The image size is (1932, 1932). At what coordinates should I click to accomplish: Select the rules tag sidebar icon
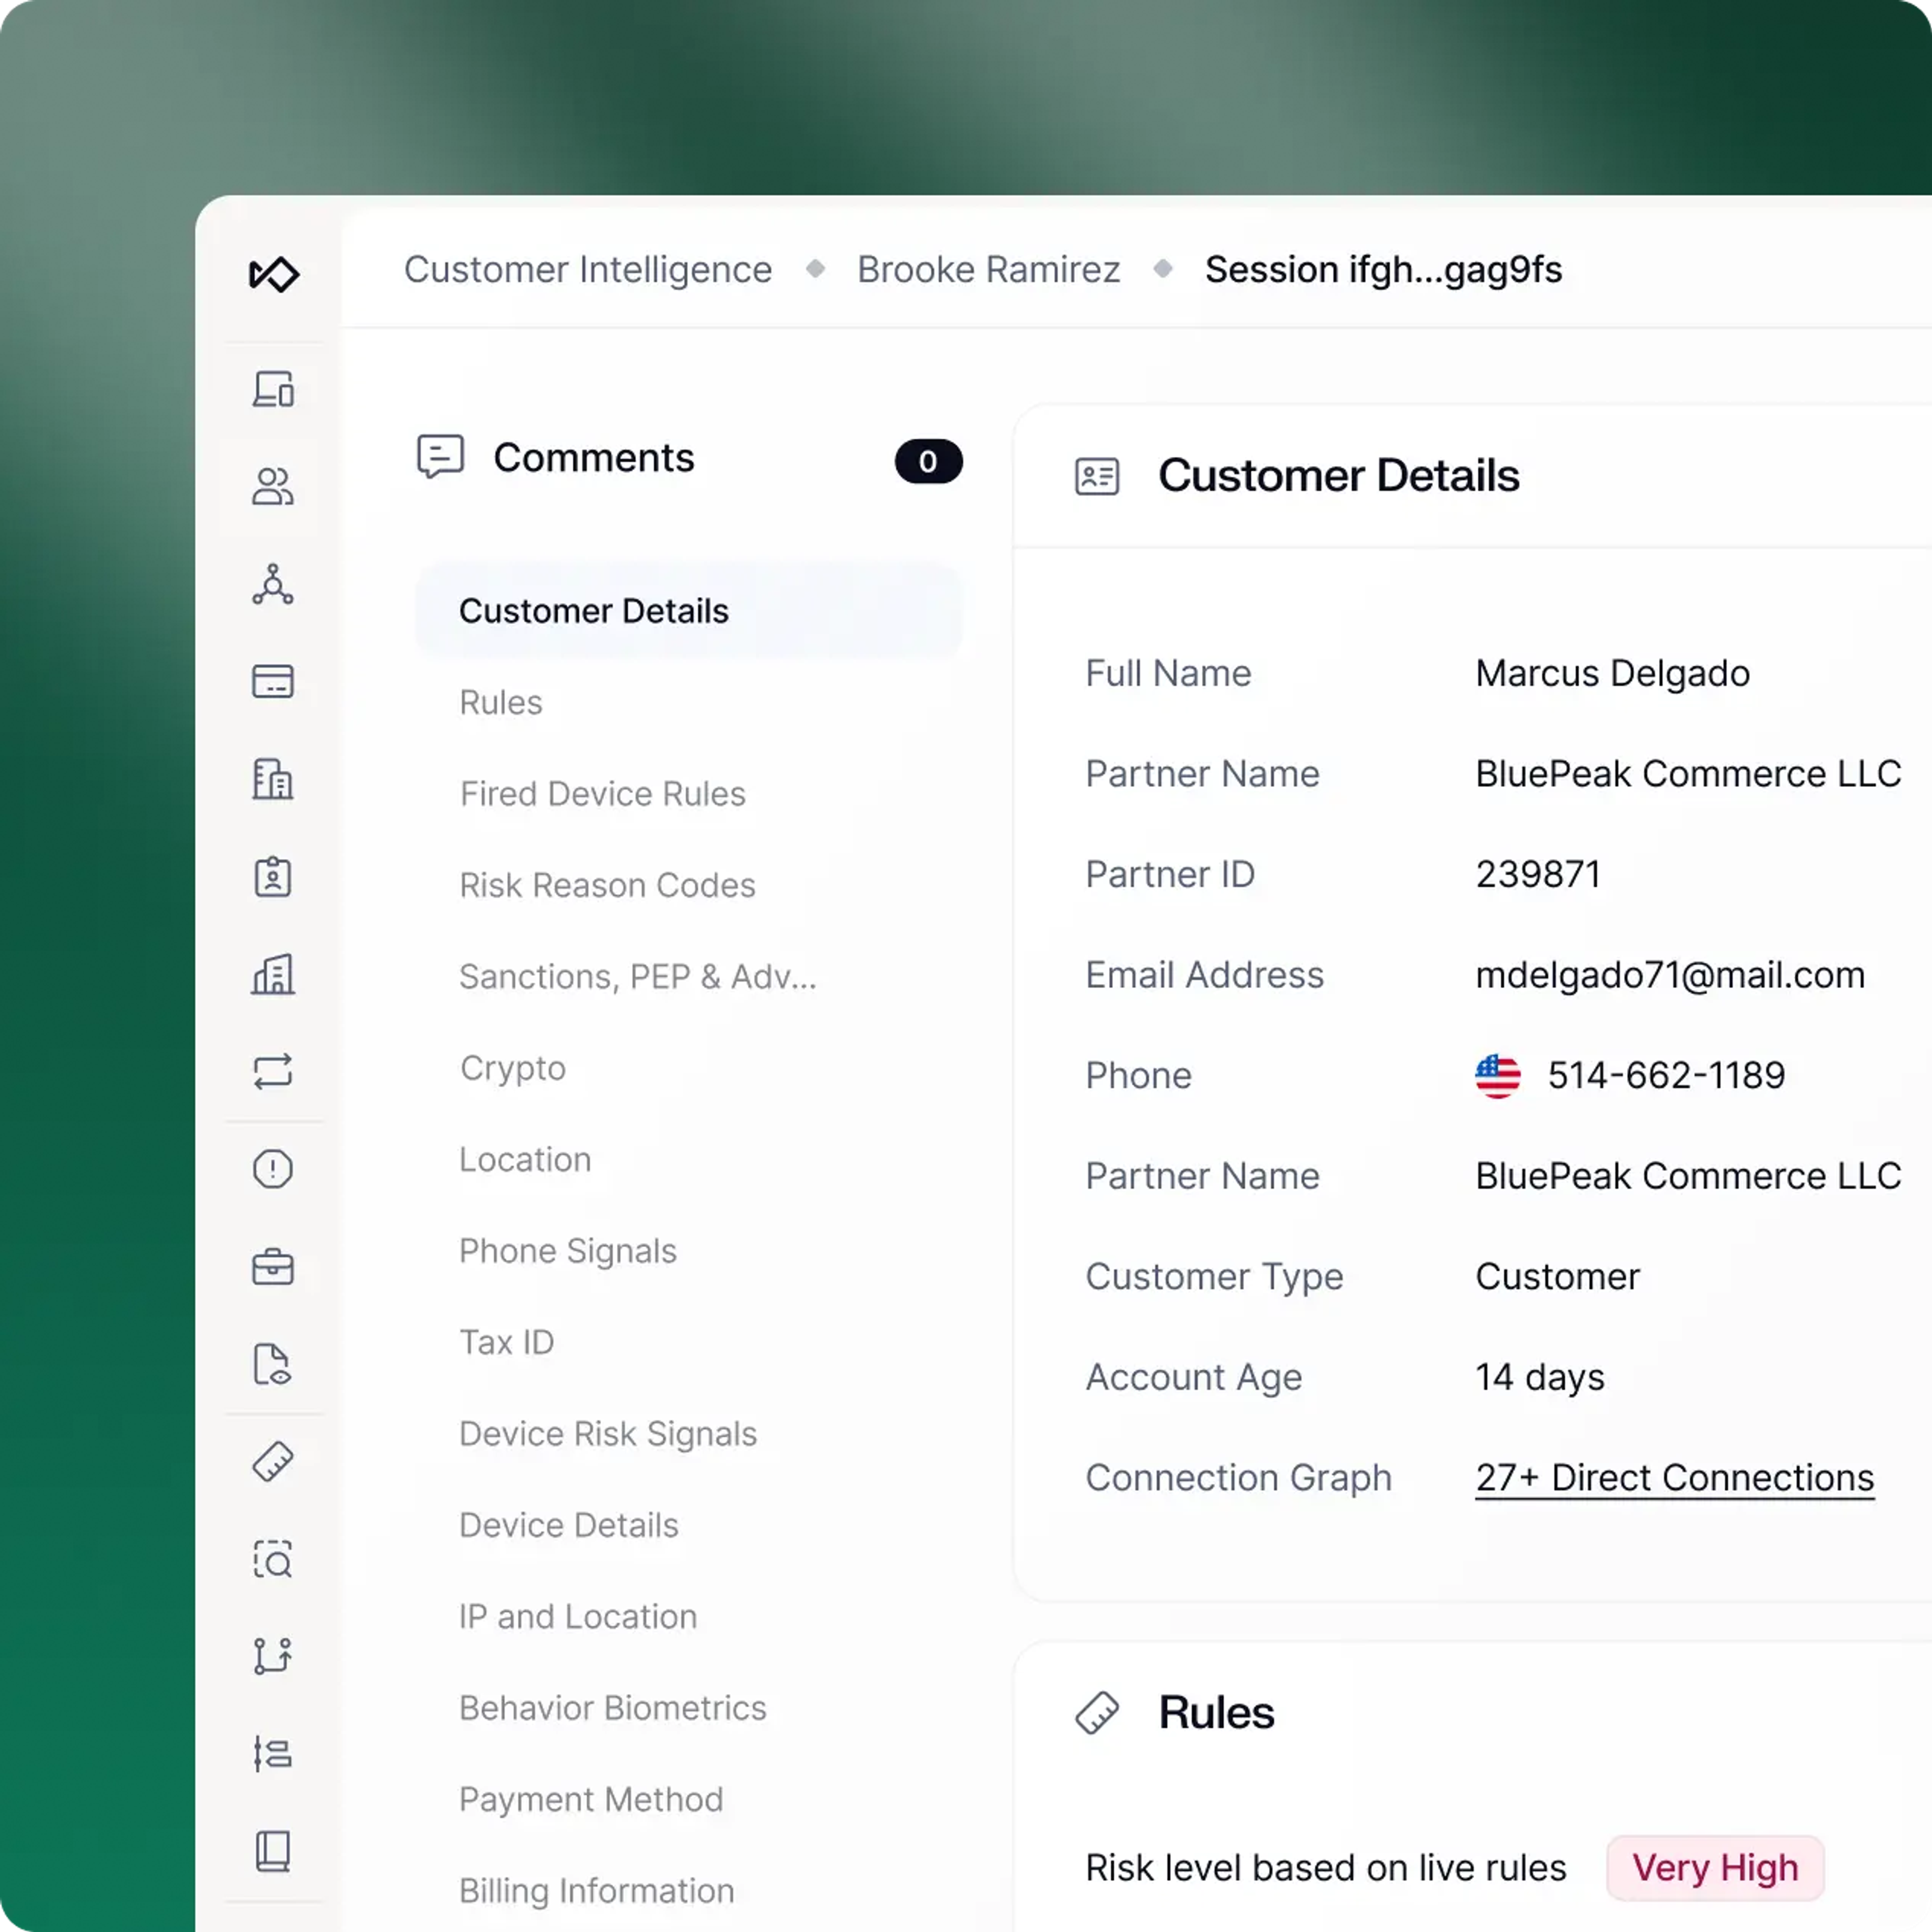pyautogui.click(x=272, y=1462)
